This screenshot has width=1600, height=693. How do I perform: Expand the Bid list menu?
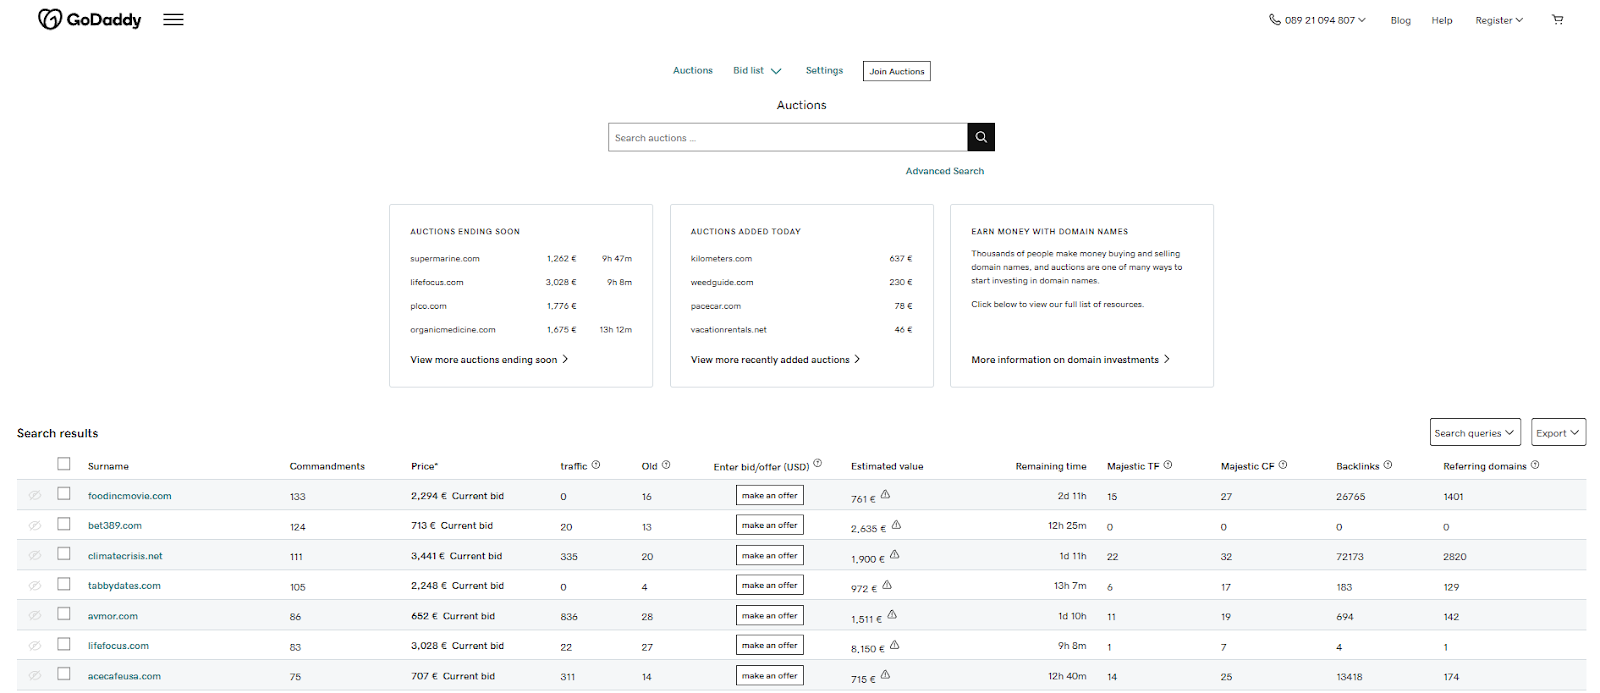757,71
